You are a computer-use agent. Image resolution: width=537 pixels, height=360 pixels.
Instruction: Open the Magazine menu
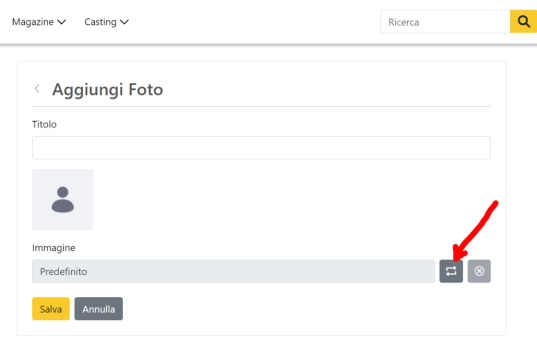click(39, 22)
